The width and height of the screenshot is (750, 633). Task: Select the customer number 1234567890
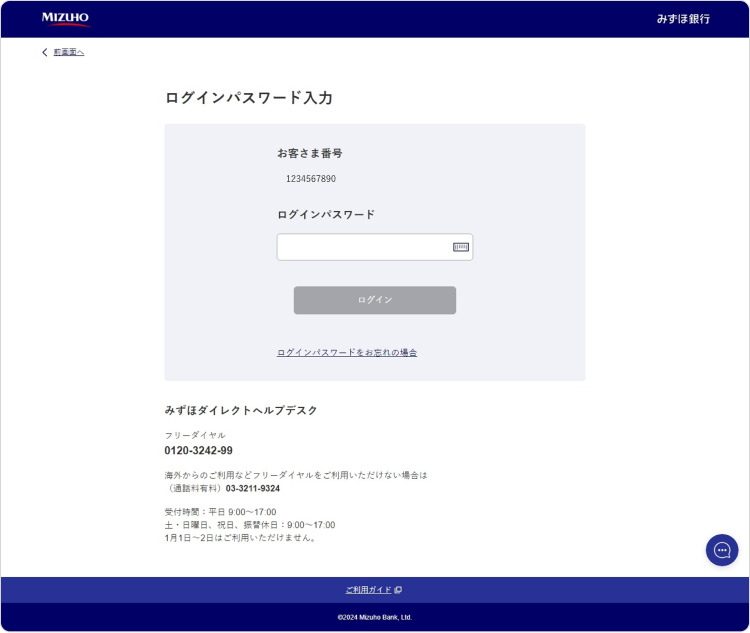click(x=311, y=179)
